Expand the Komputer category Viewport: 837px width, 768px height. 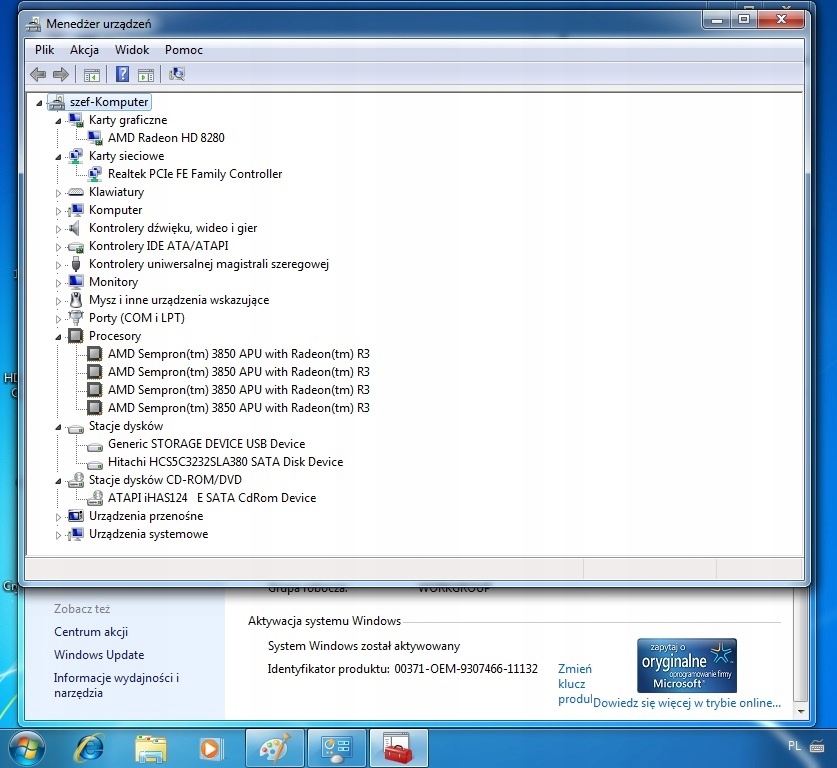pyautogui.click(x=58, y=211)
